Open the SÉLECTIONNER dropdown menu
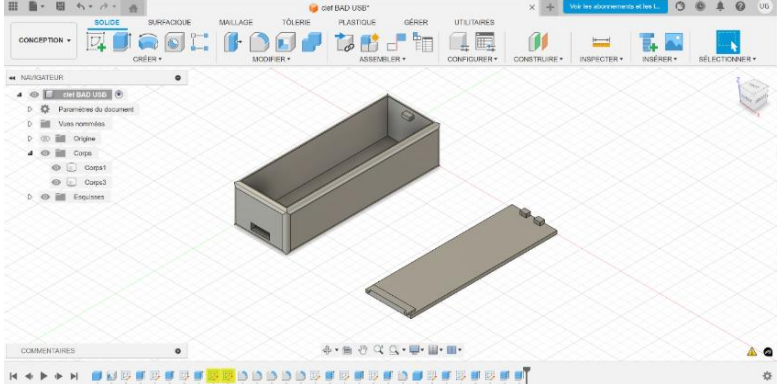Screen dimensions: 779x384 tap(727, 59)
